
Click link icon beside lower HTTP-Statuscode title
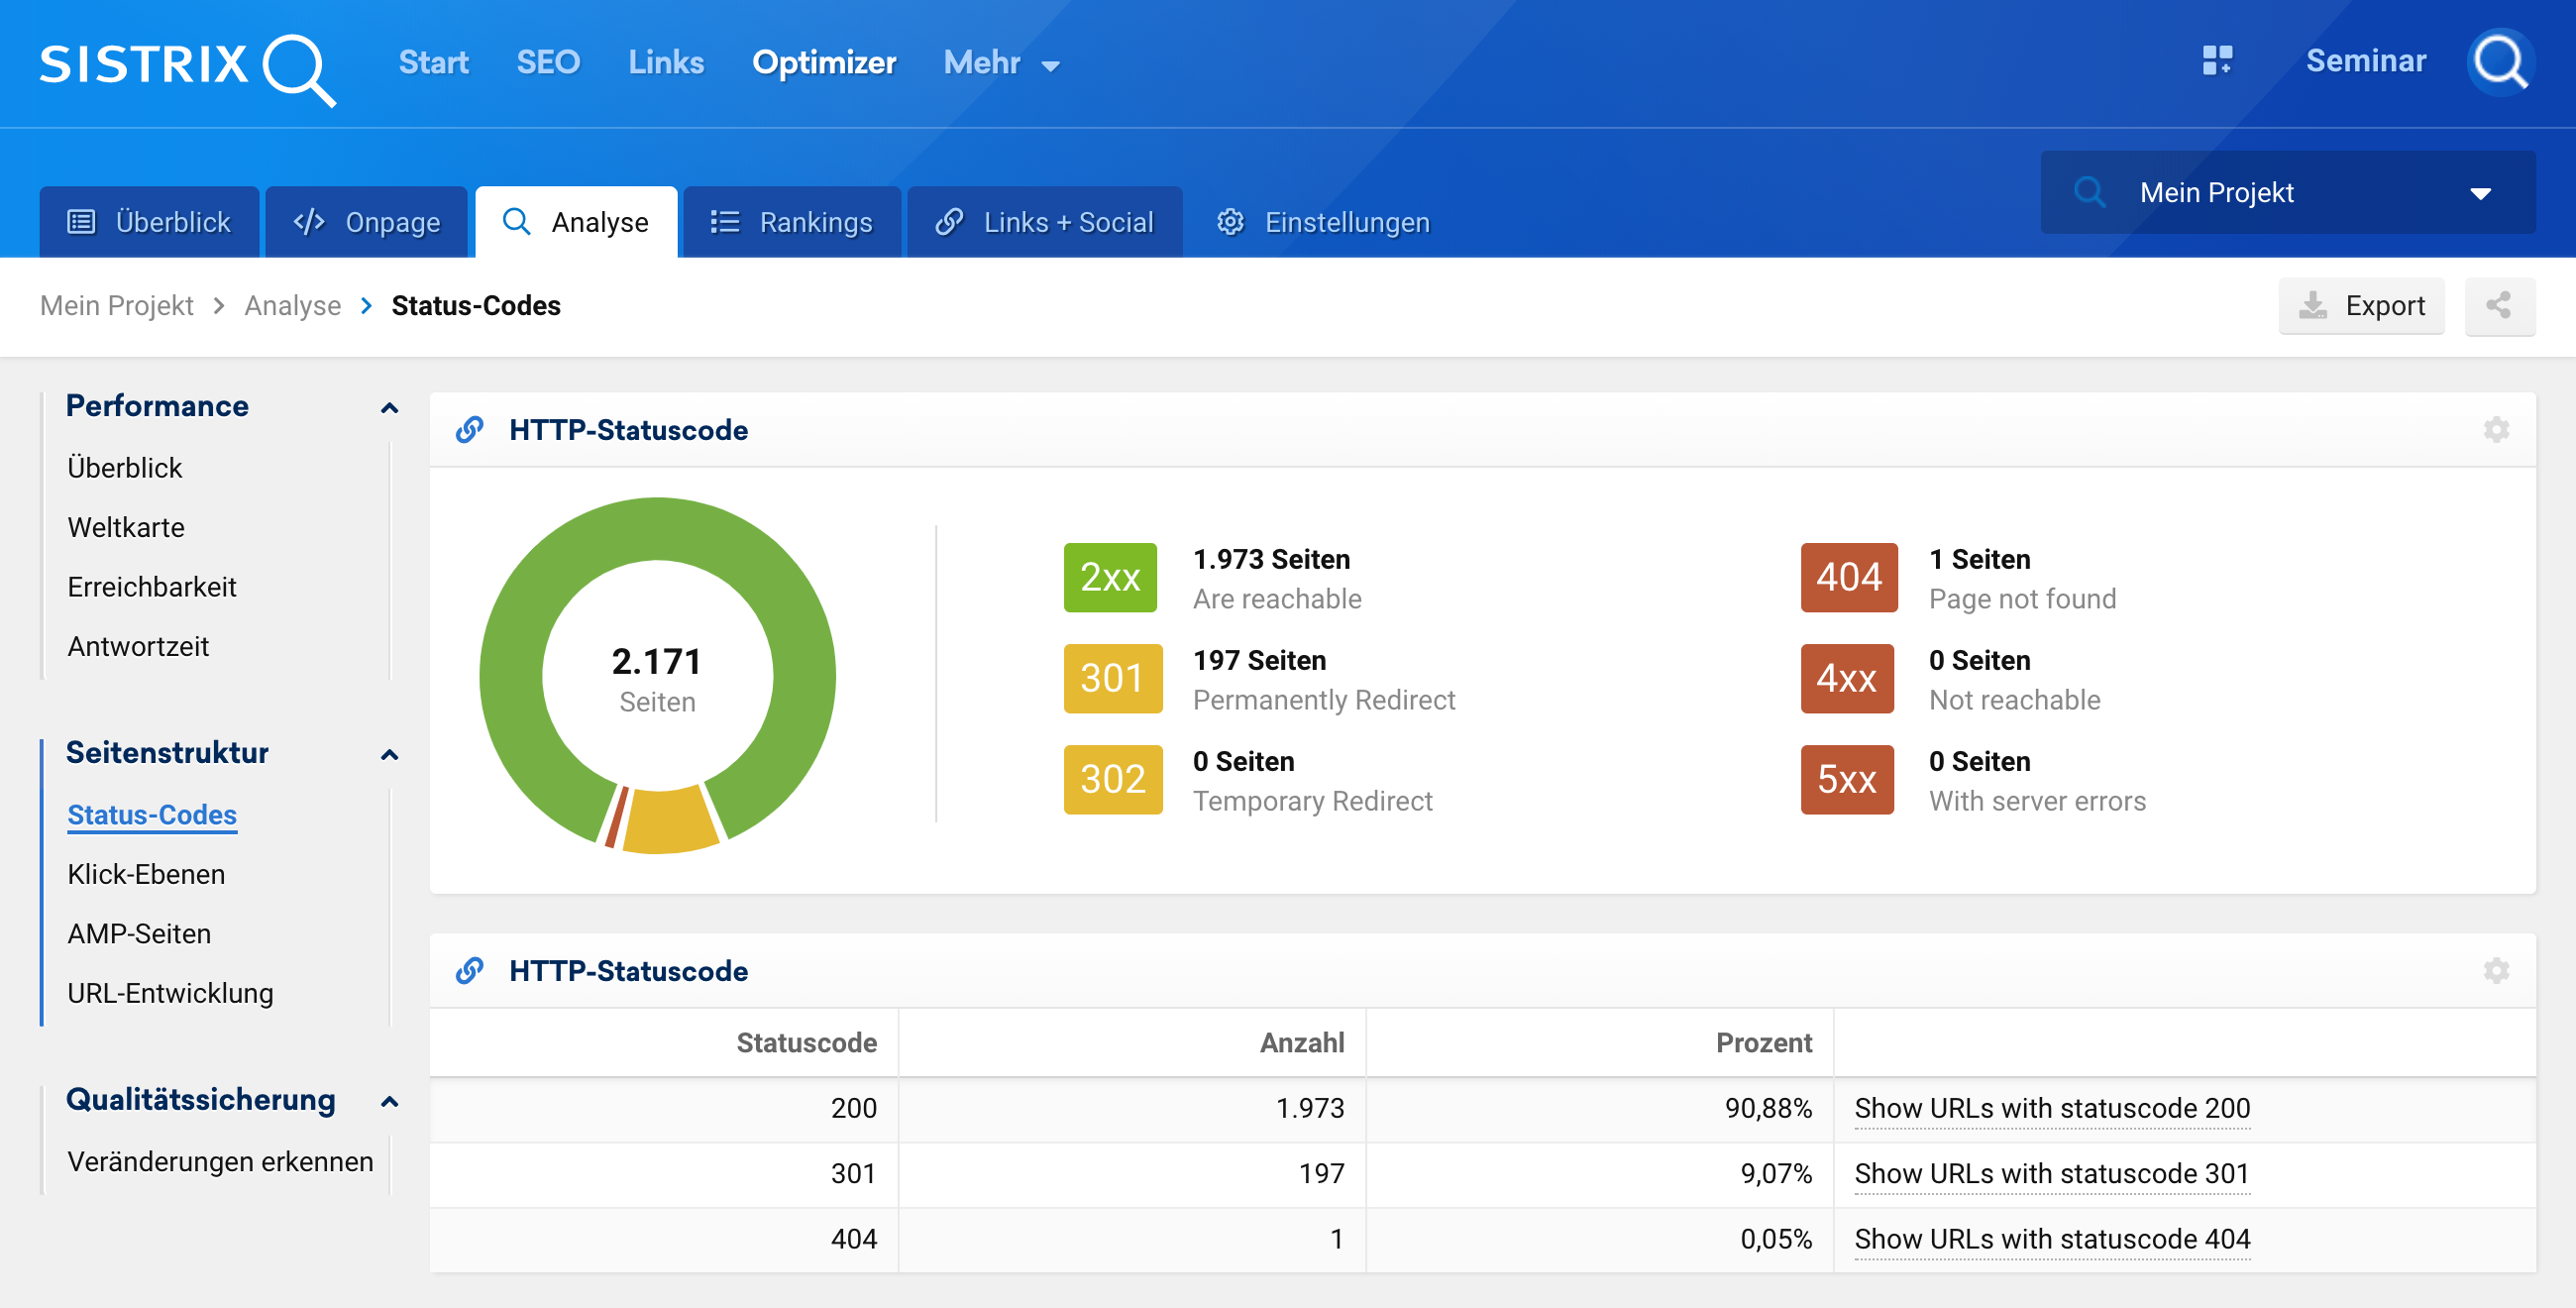pos(470,971)
